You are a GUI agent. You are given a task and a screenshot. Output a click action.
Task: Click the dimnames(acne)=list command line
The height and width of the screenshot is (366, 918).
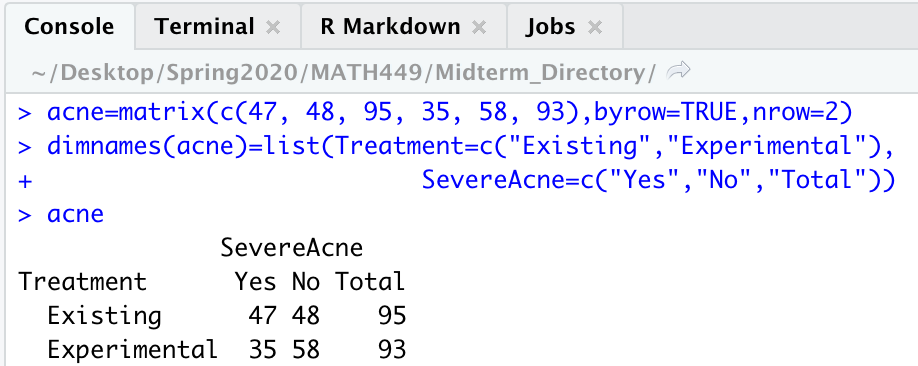456,146
